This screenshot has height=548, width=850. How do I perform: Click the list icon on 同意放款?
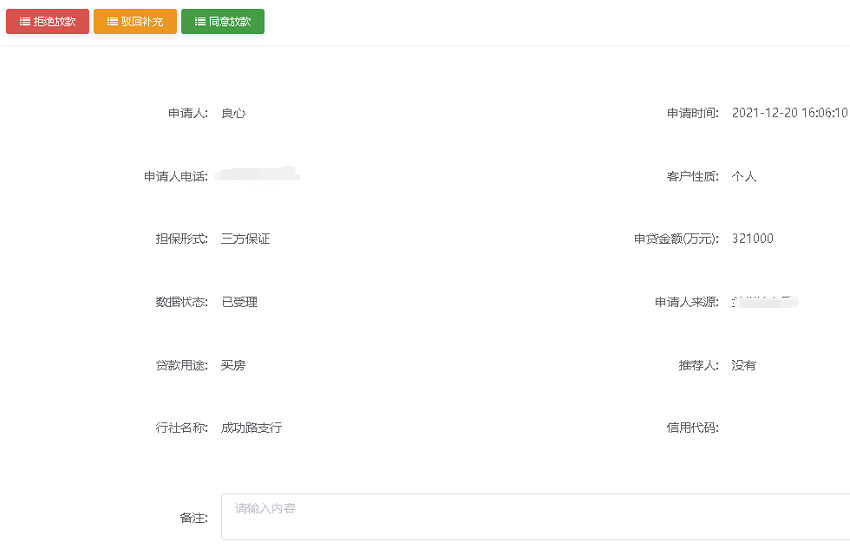point(200,22)
